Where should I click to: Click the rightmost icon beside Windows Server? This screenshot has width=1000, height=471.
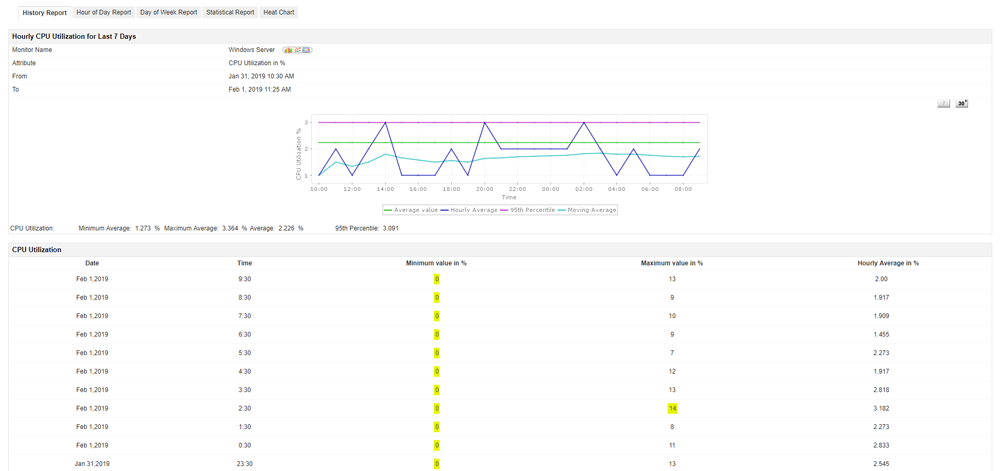point(307,50)
